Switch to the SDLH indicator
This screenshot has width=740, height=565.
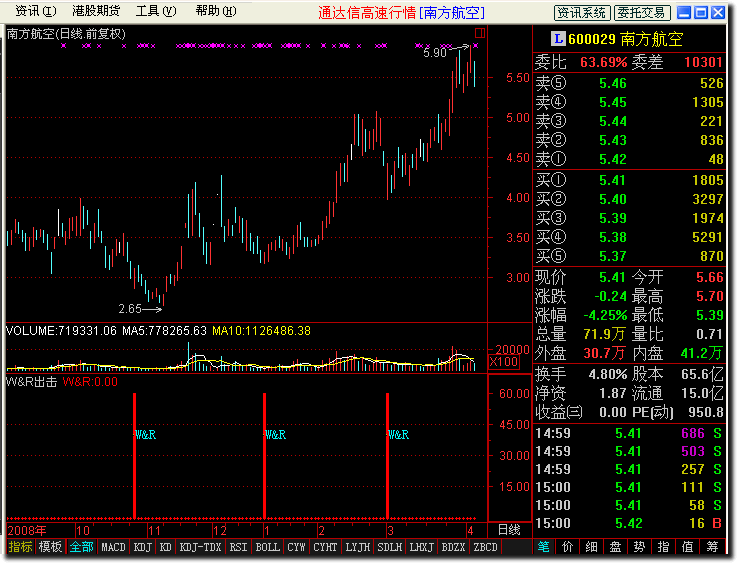pos(390,547)
